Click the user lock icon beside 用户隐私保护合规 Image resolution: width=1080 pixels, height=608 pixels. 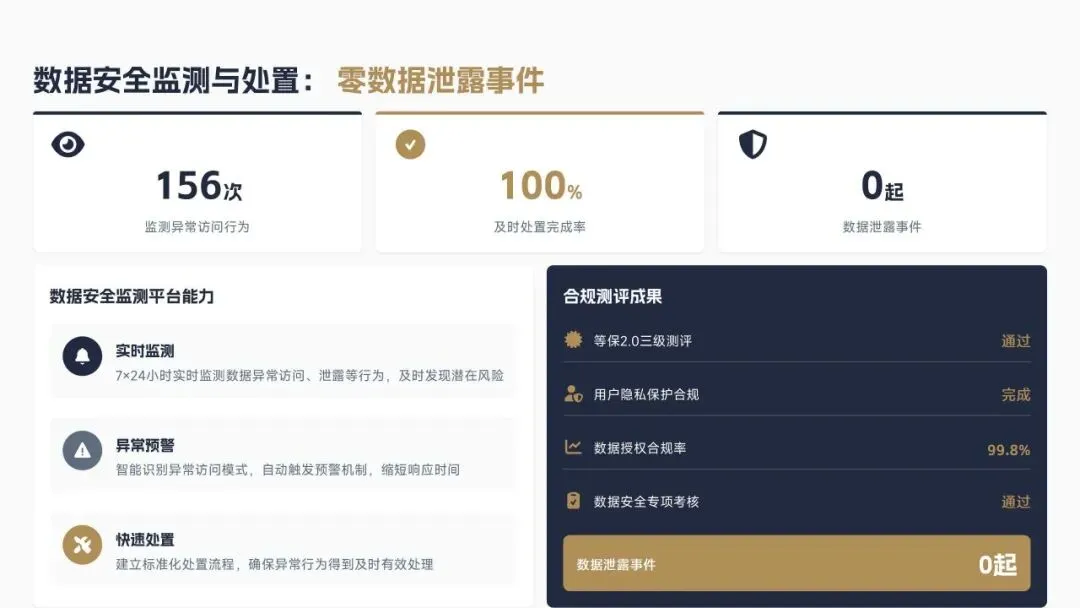(x=573, y=394)
